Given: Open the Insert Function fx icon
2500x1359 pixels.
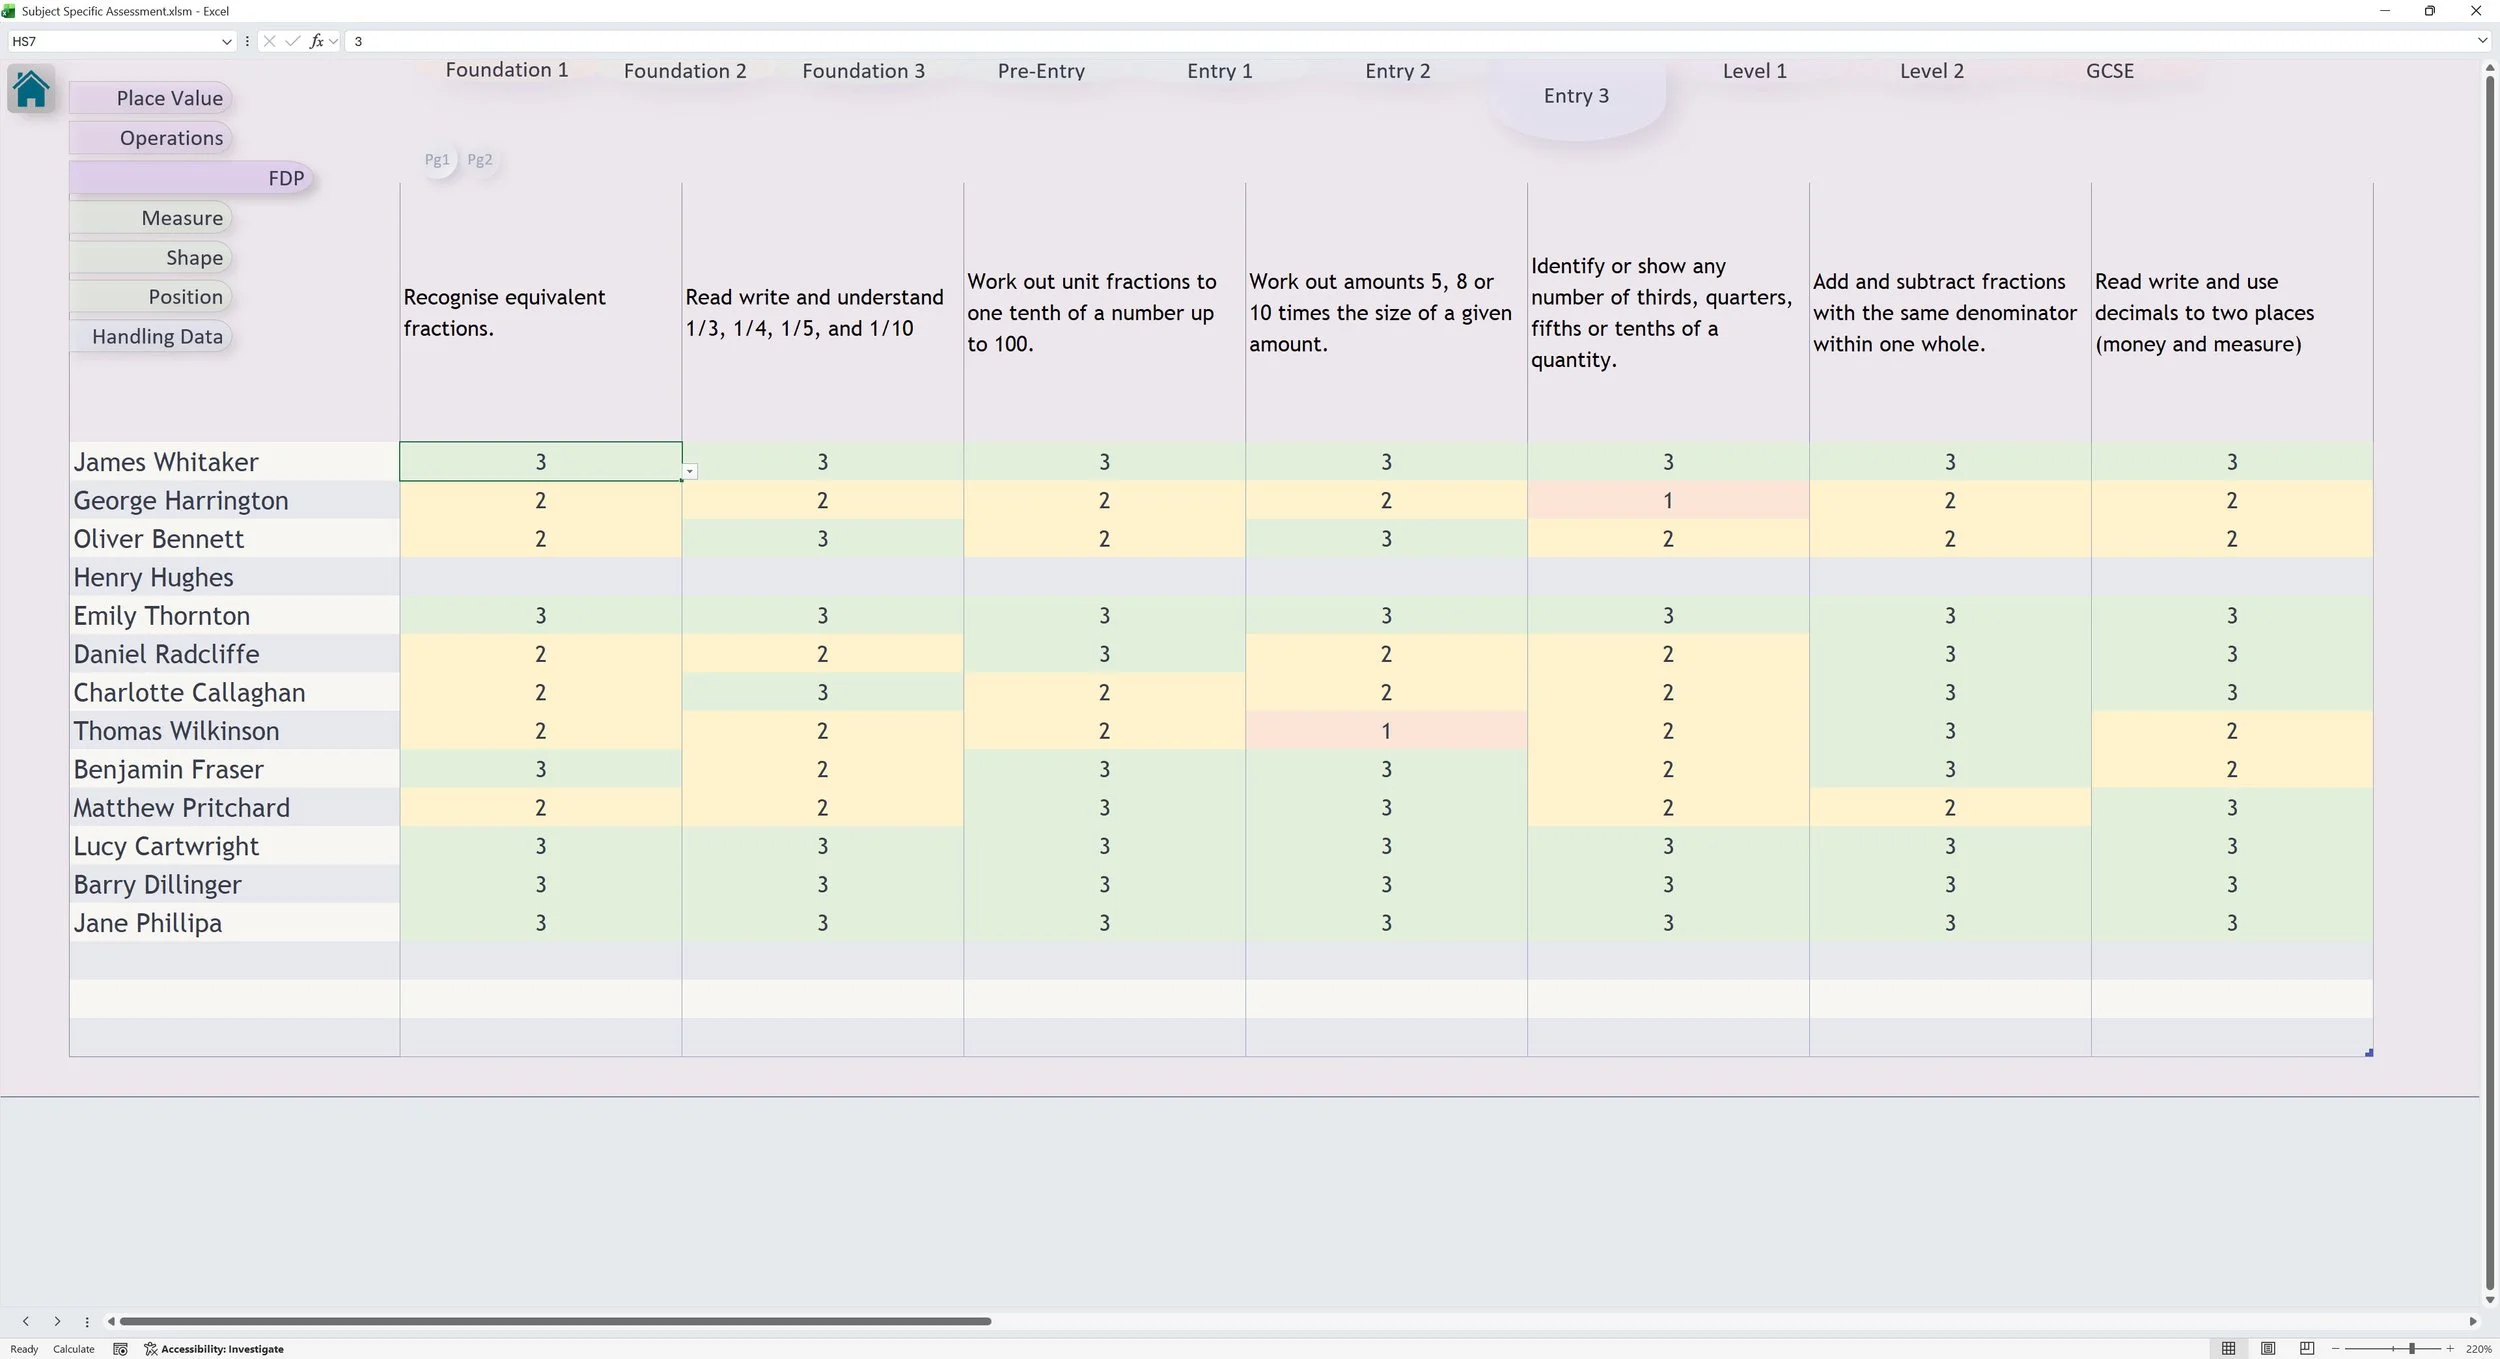Looking at the screenshot, I should point(316,41).
